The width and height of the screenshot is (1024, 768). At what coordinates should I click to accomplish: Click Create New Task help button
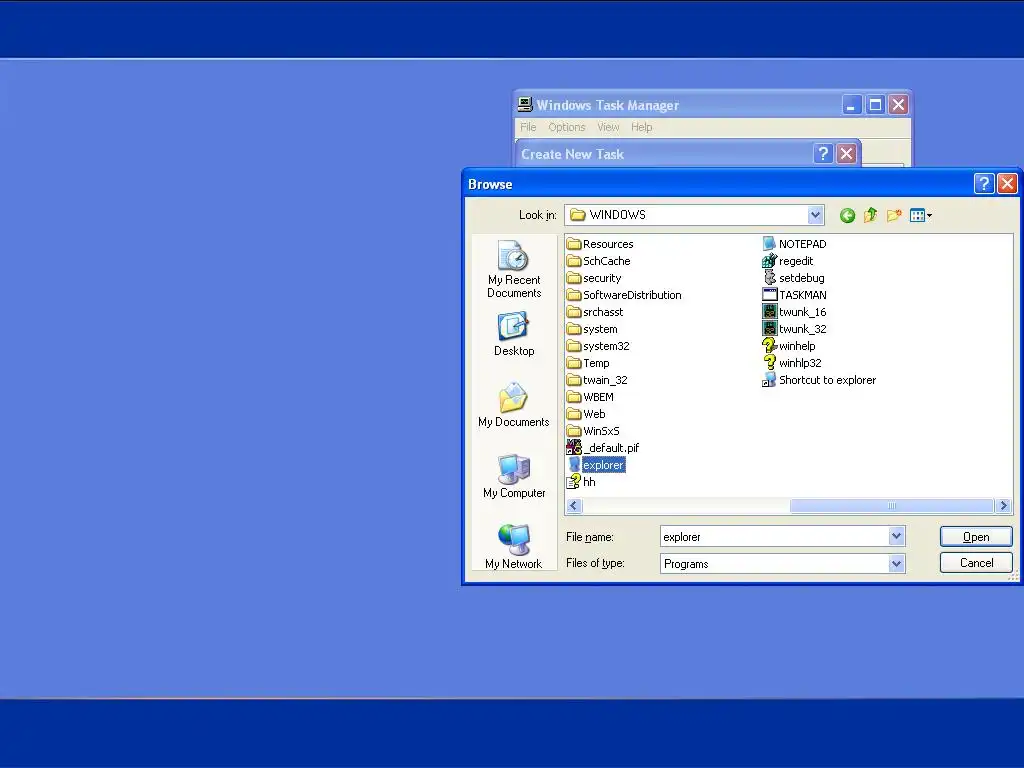pos(823,153)
